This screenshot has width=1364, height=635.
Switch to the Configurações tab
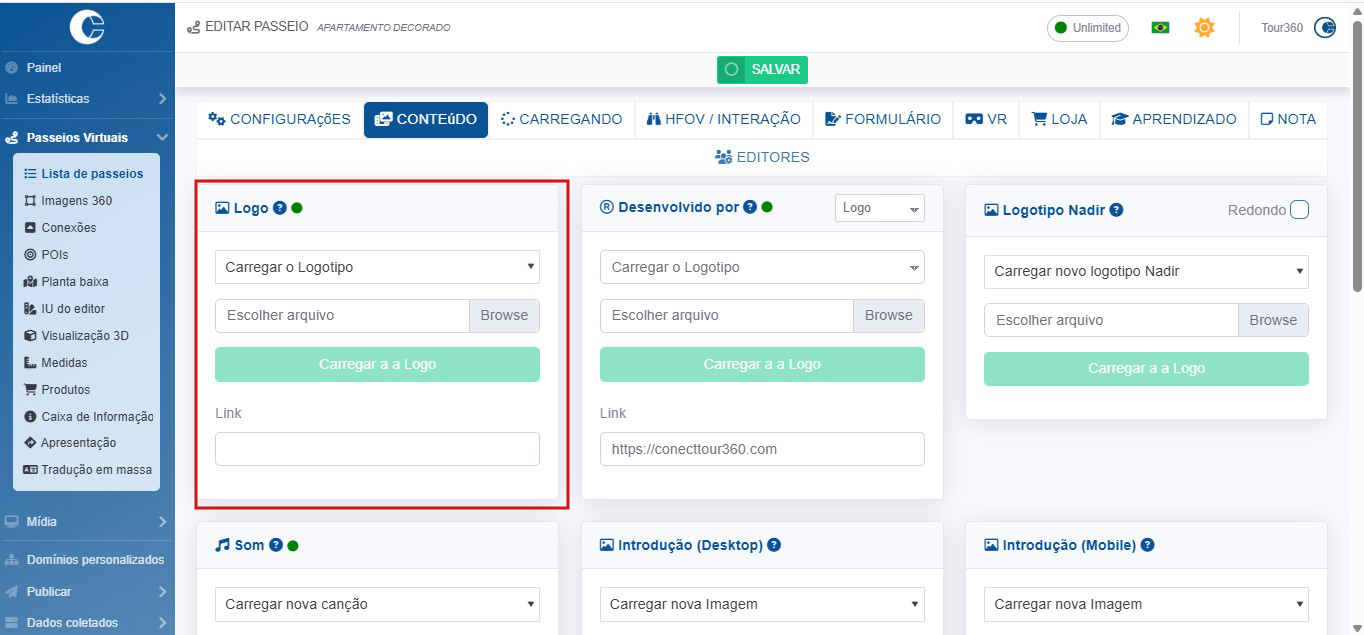(x=279, y=119)
